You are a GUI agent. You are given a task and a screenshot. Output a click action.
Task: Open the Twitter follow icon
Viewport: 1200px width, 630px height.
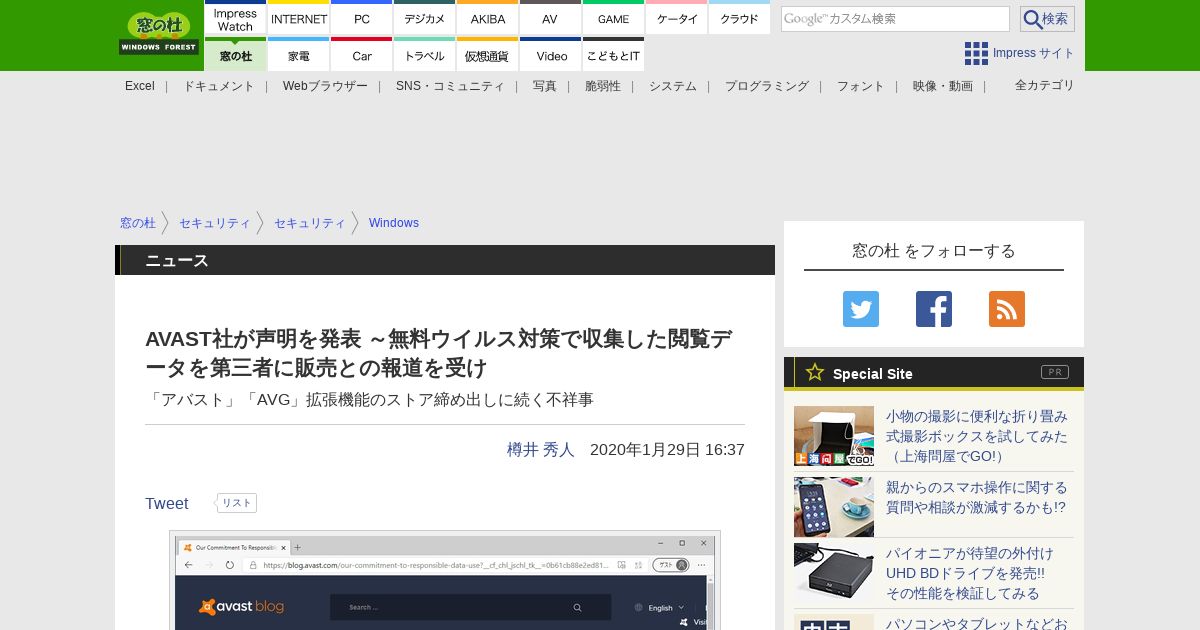coord(861,309)
